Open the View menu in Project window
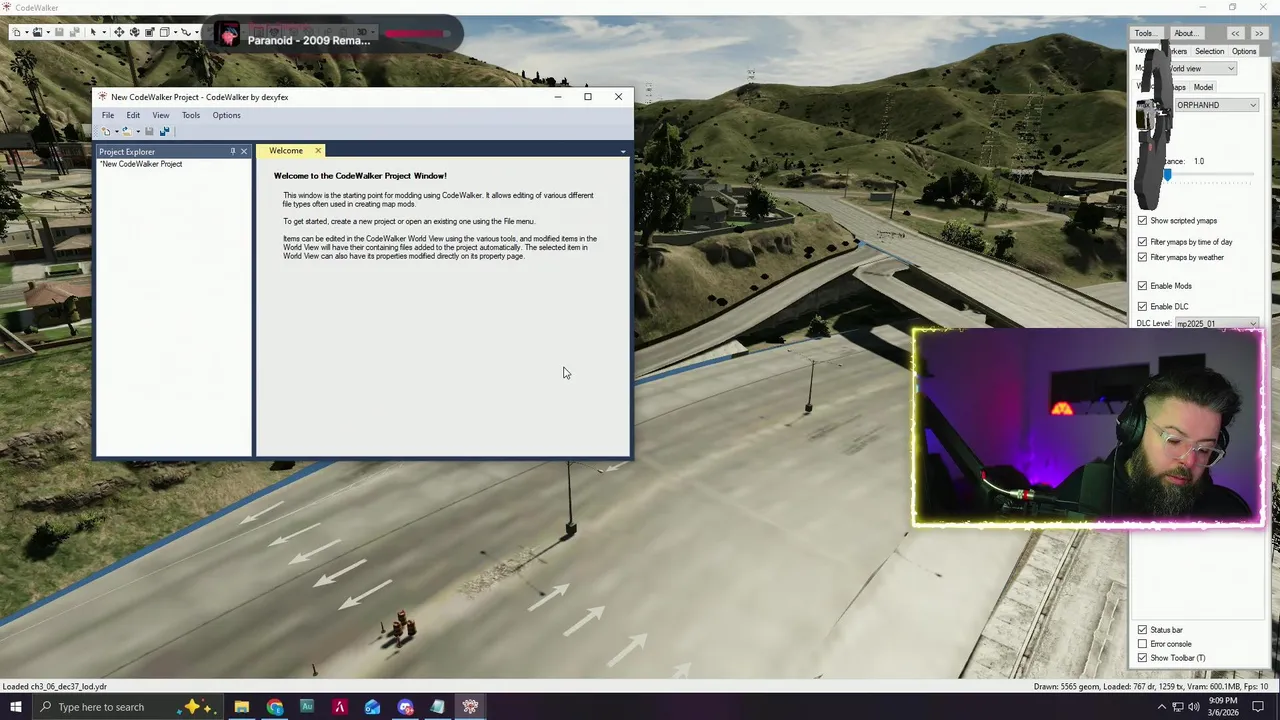 coord(160,115)
